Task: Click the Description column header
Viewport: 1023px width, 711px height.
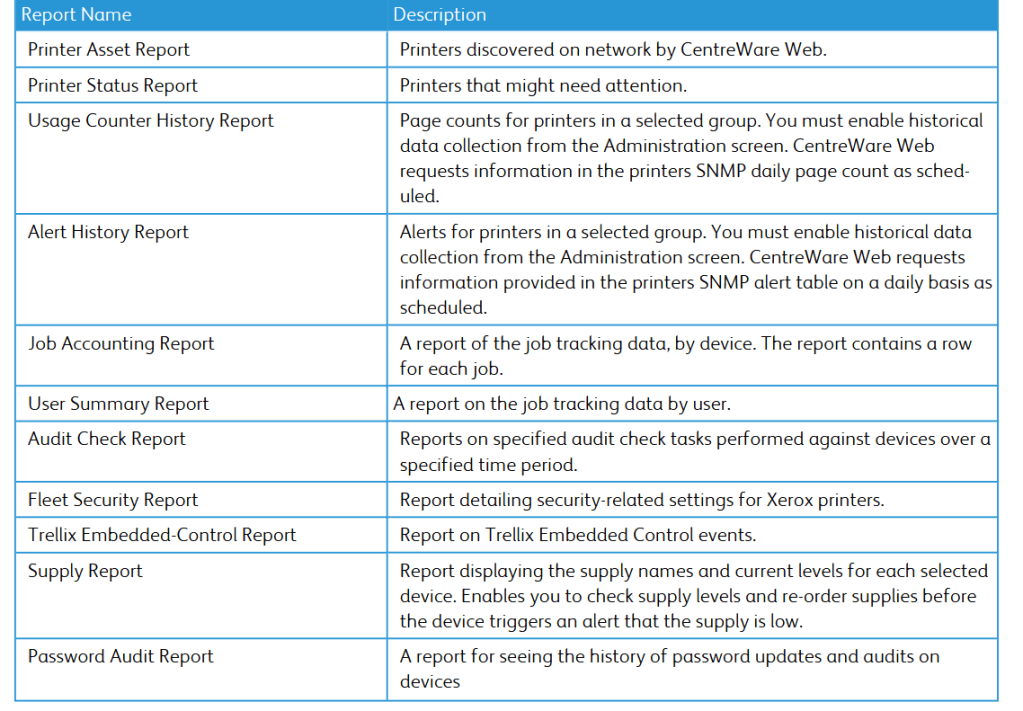Action: (x=440, y=15)
